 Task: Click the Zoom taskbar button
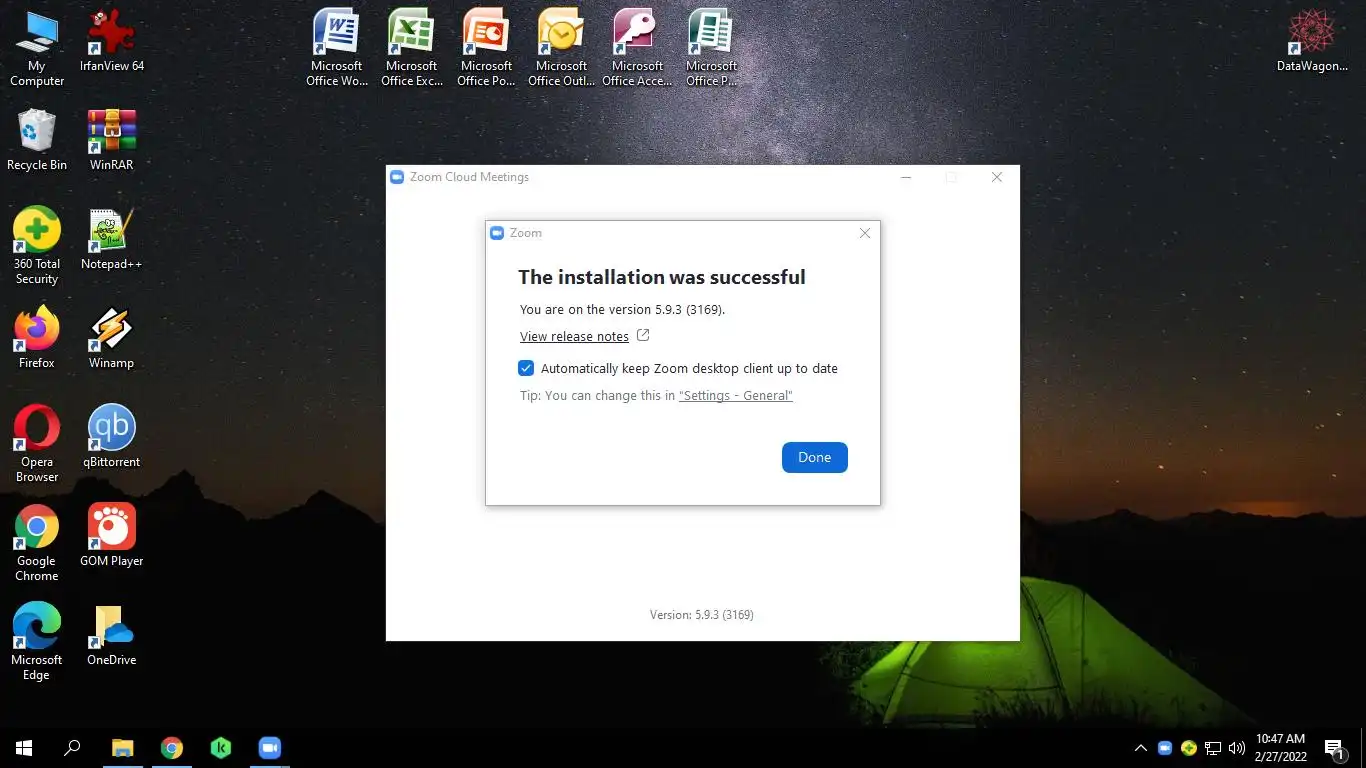(269, 747)
